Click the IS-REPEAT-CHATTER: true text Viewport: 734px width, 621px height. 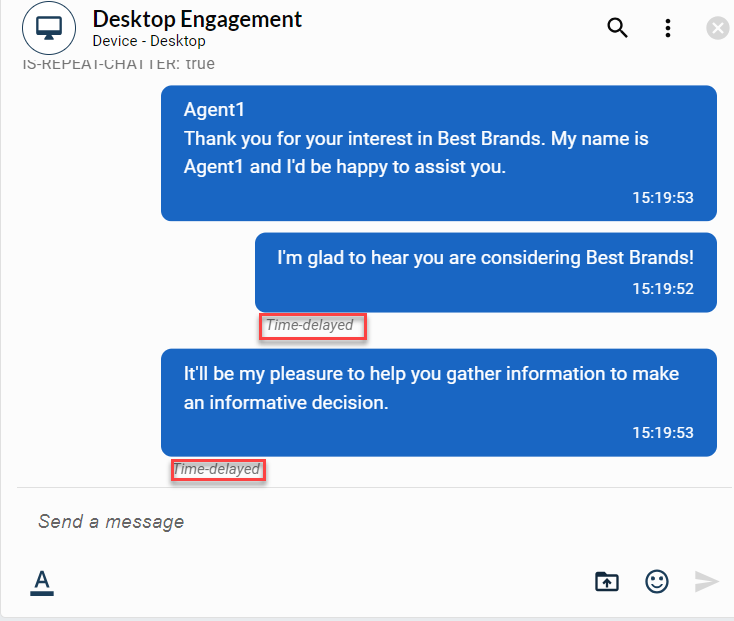click(x=118, y=64)
